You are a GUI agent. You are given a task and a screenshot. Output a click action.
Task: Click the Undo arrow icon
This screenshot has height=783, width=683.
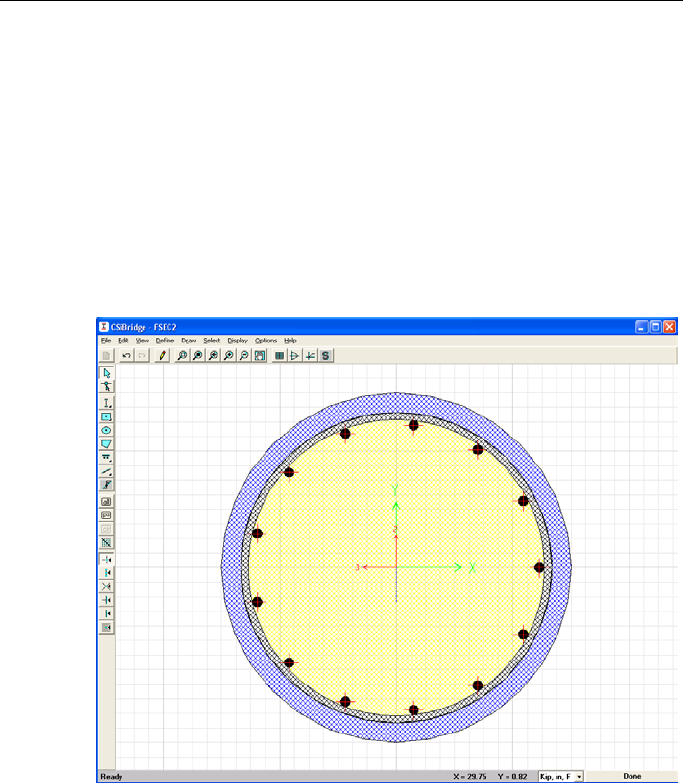(126, 356)
